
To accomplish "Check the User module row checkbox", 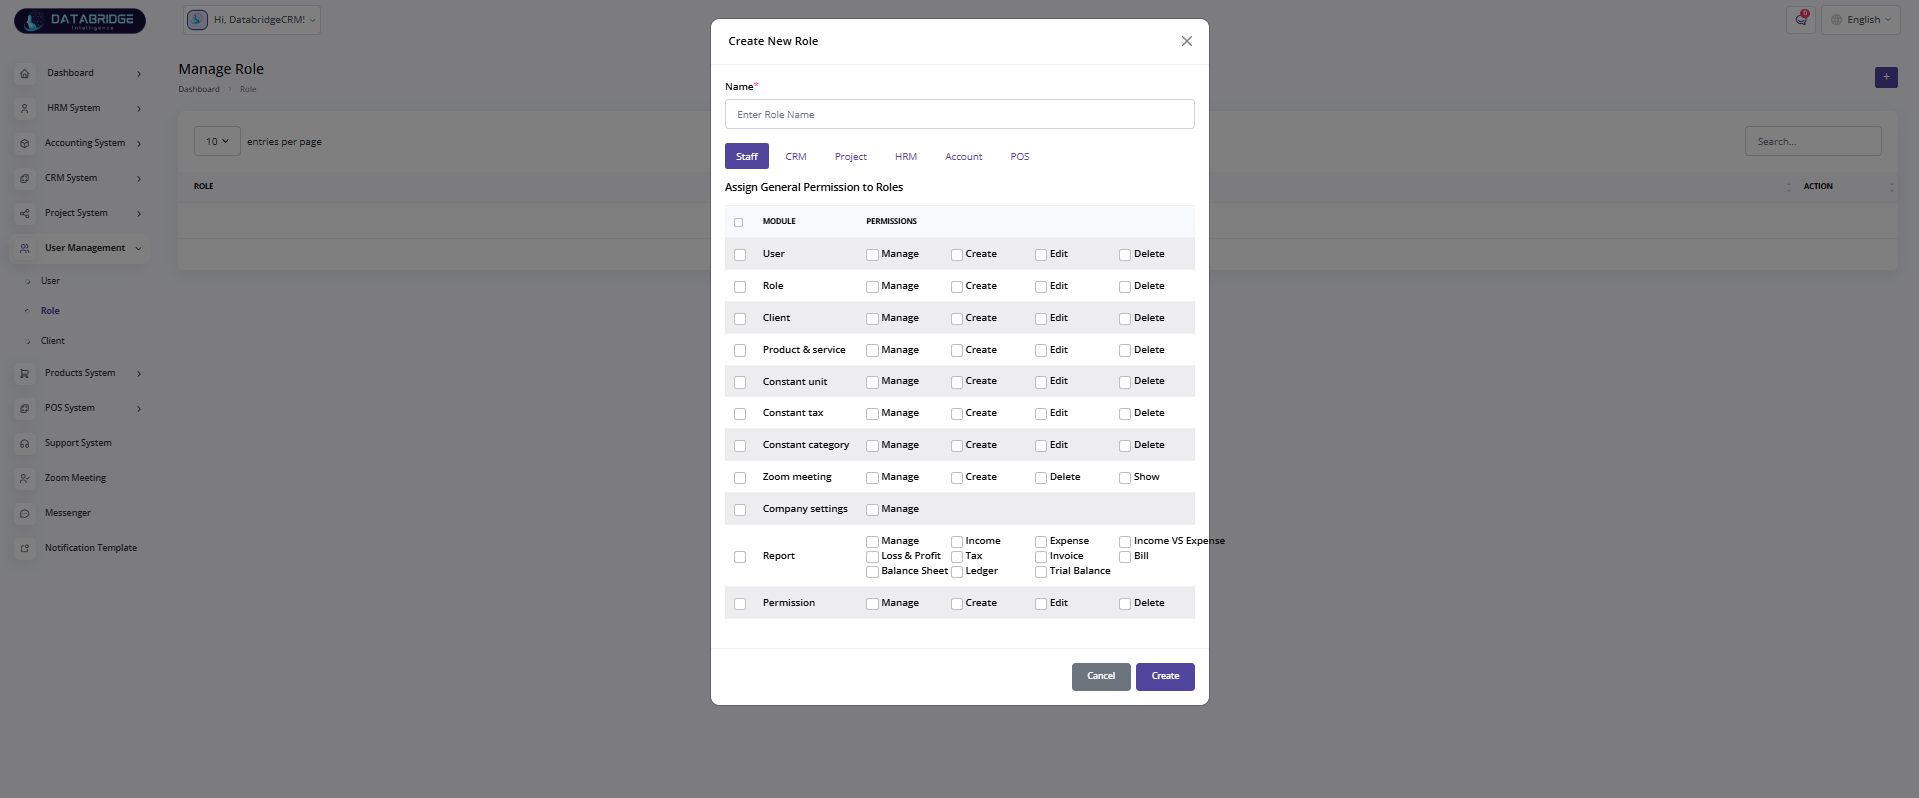I will (x=740, y=255).
